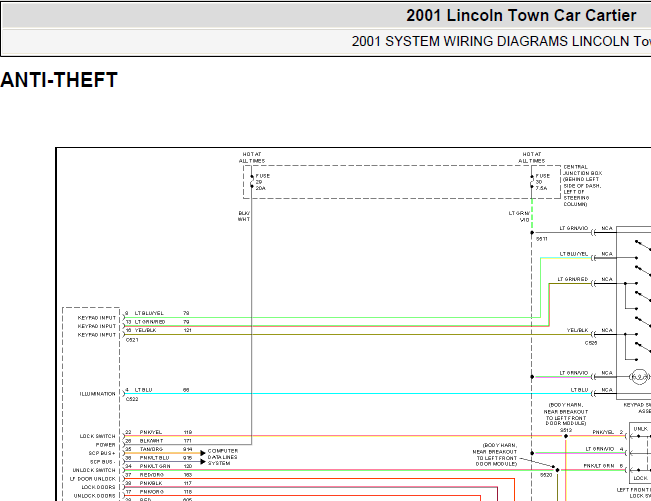Click the "RED/ORG" wire label
Viewport: 651px width, 501px height.
[152, 475]
